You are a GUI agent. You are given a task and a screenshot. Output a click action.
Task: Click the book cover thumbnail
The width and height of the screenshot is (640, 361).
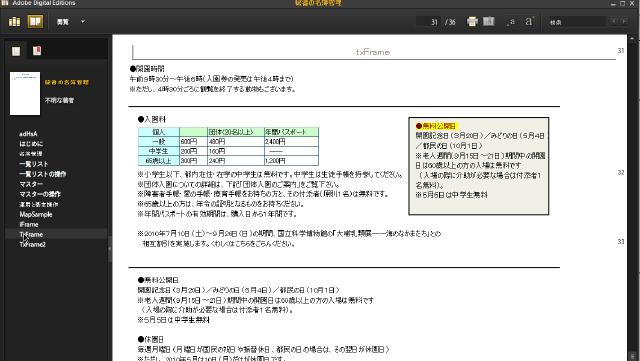[x=25, y=93]
